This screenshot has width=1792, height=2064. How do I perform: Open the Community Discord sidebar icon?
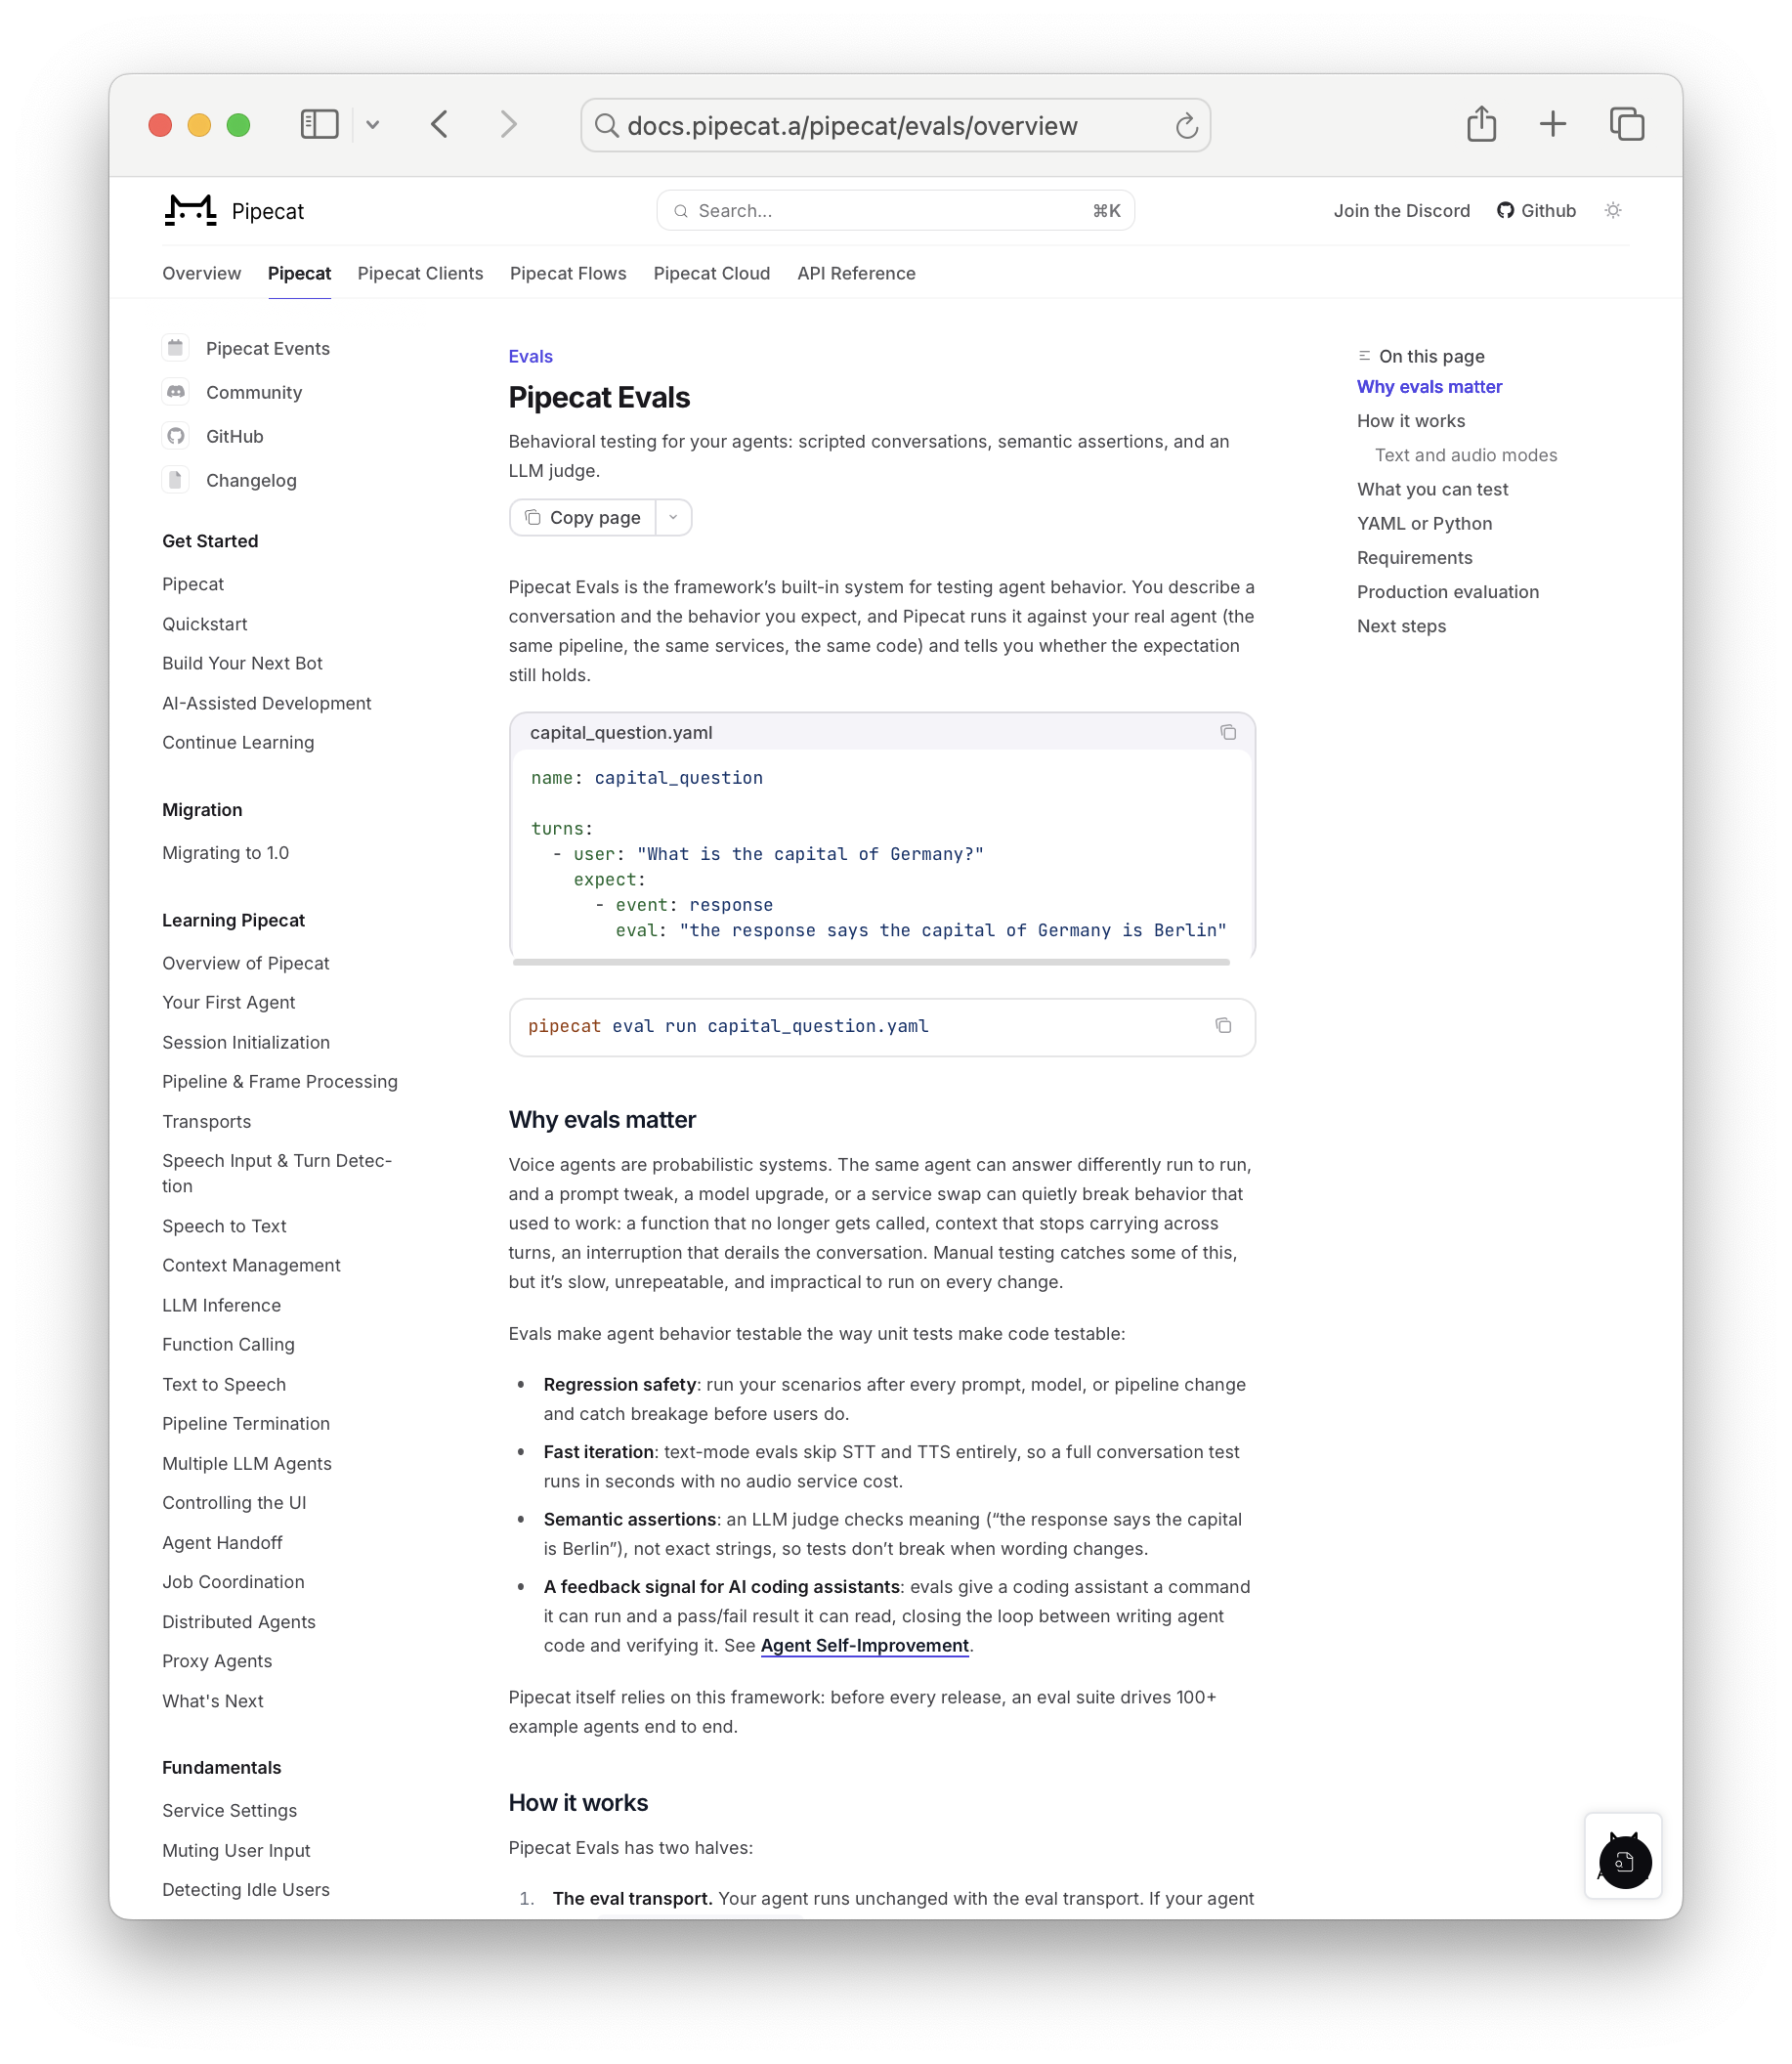click(176, 392)
